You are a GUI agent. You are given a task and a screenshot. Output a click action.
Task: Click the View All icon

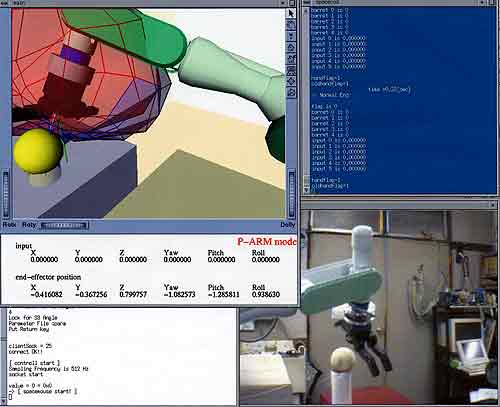tap(291, 70)
